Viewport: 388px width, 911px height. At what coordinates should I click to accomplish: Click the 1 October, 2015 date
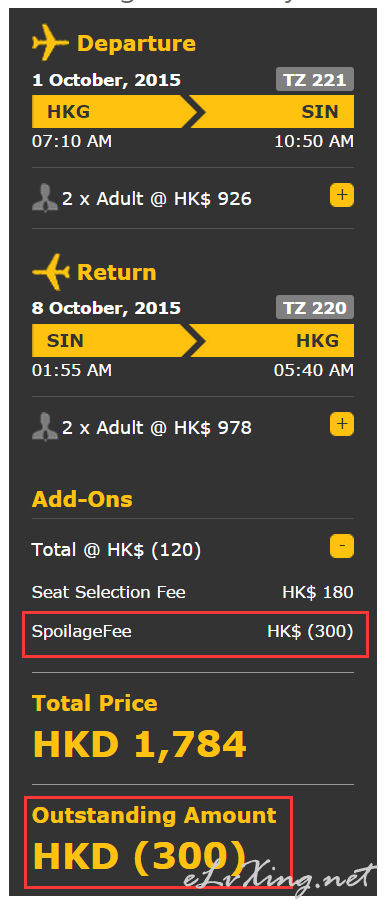coord(106,80)
